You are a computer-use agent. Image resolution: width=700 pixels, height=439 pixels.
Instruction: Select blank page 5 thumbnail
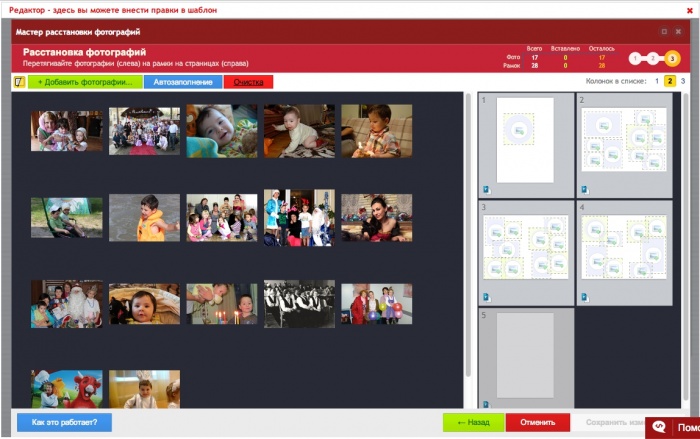[525, 355]
